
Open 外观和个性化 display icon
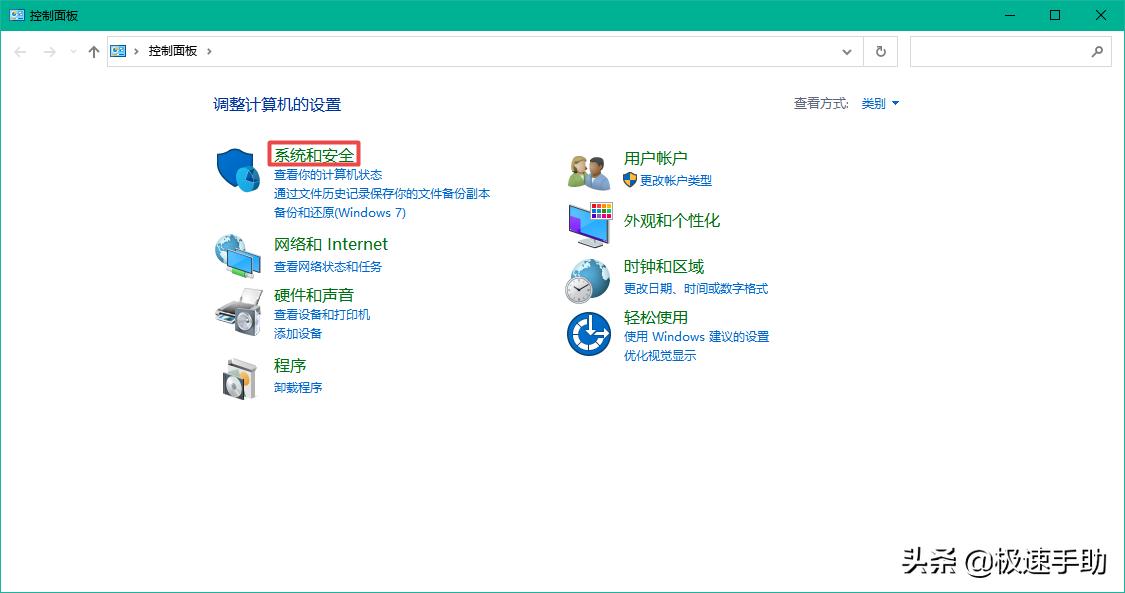587,222
